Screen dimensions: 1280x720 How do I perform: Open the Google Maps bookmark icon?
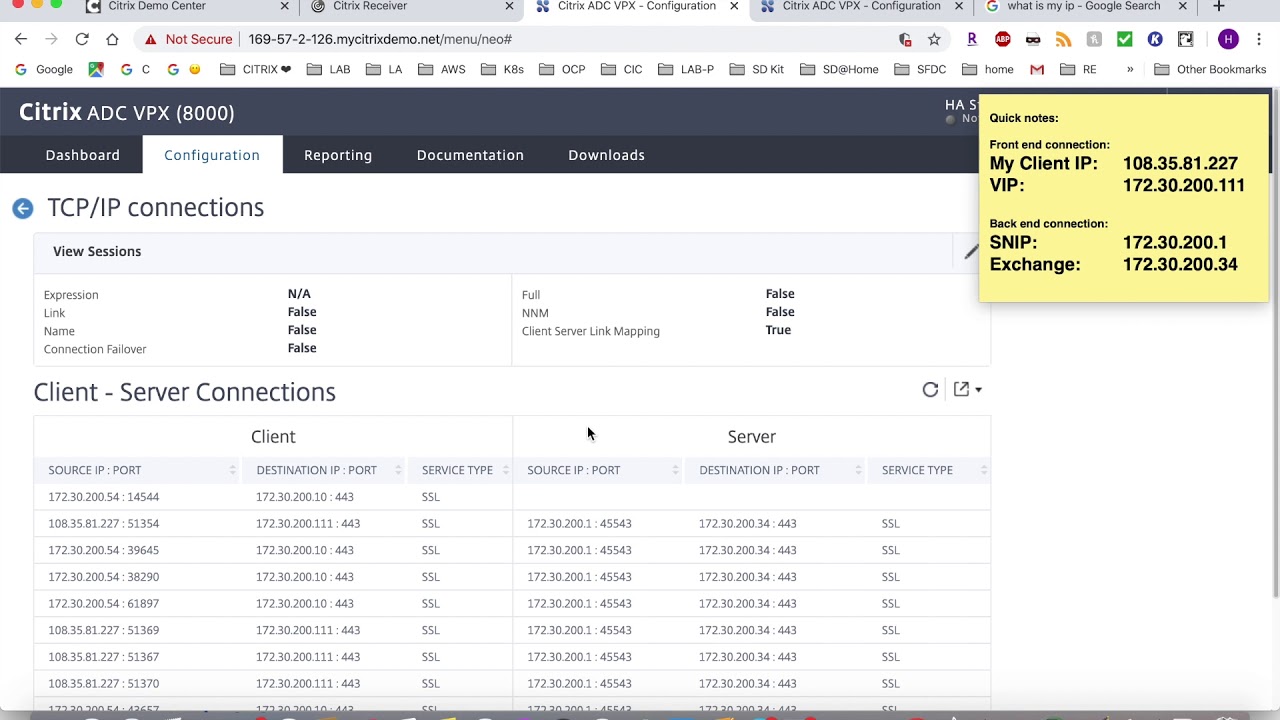coord(96,69)
